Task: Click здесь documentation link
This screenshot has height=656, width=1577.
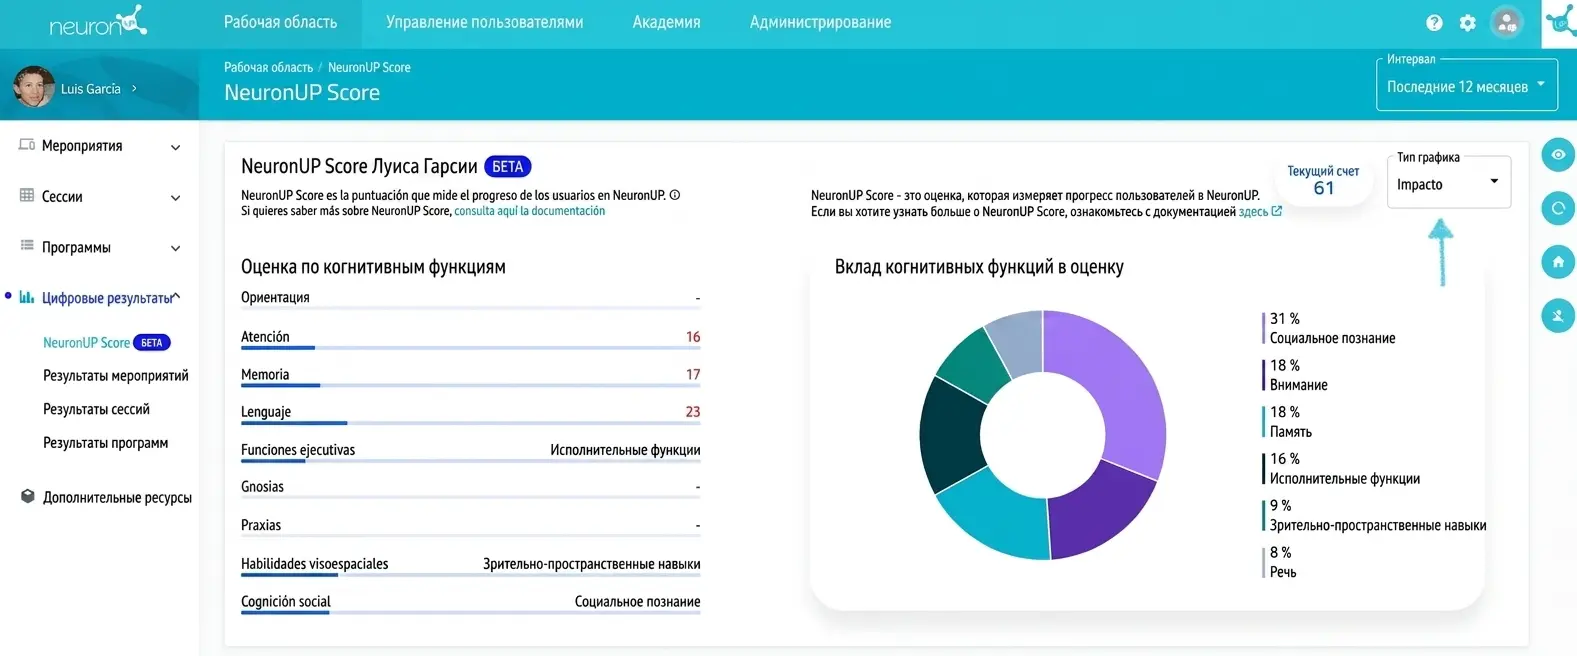Action: pyautogui.click(x=1253, y=211)
